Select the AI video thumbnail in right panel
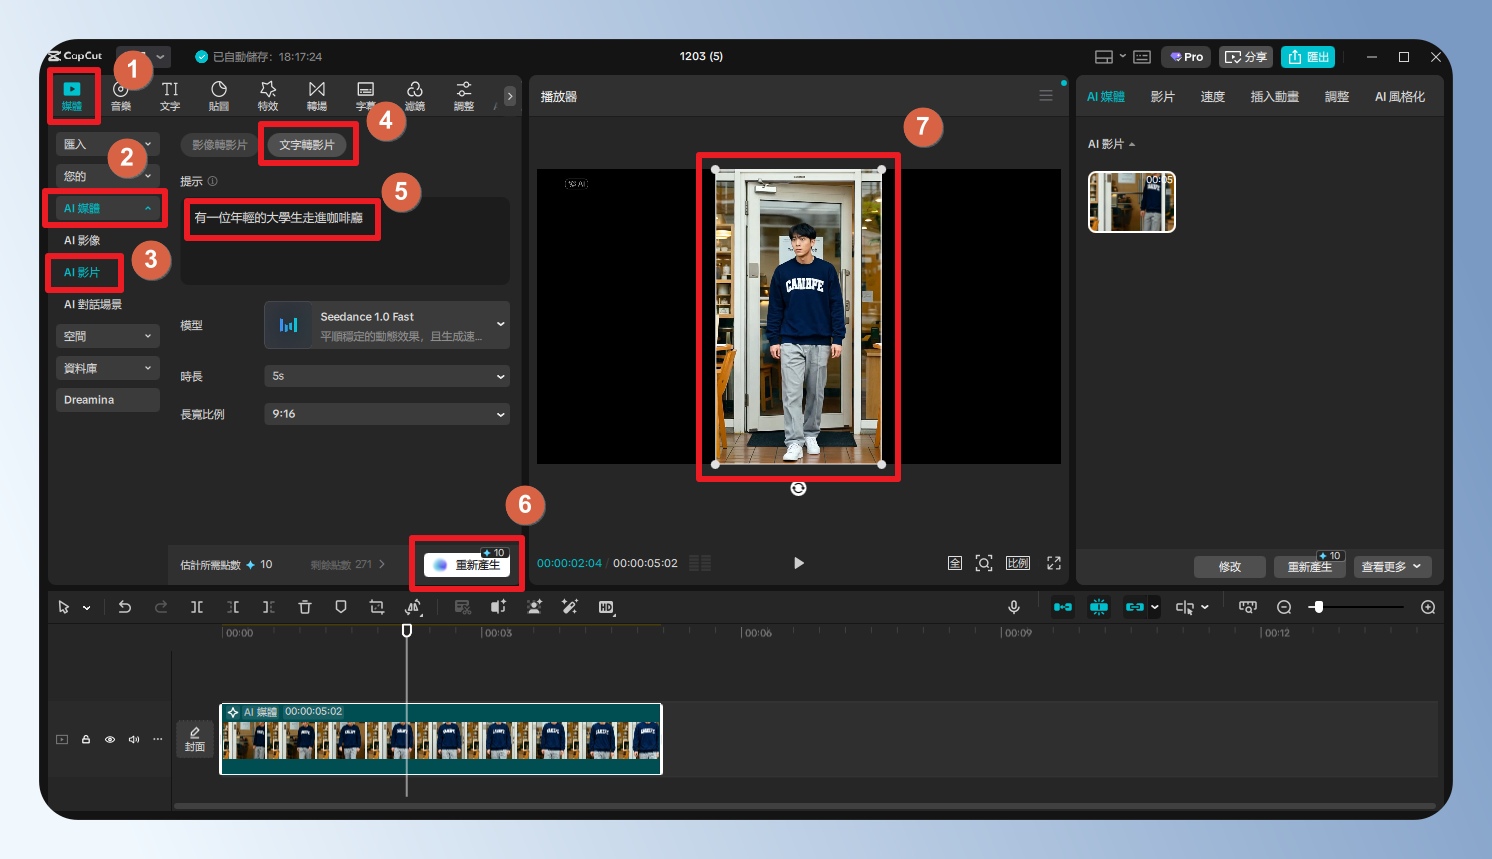Screen dimensions: 1492x859 [1131, 202]
